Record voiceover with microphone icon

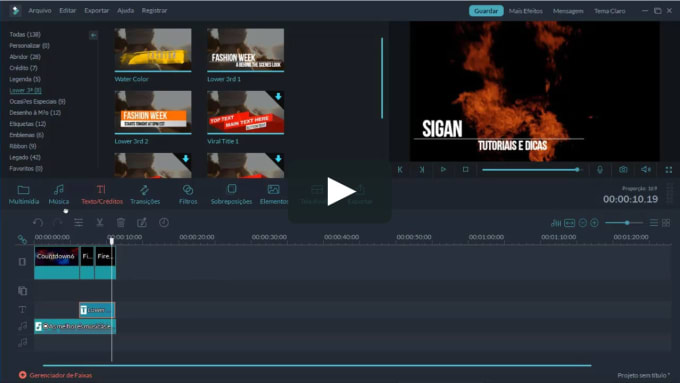[x=600, y=170]
